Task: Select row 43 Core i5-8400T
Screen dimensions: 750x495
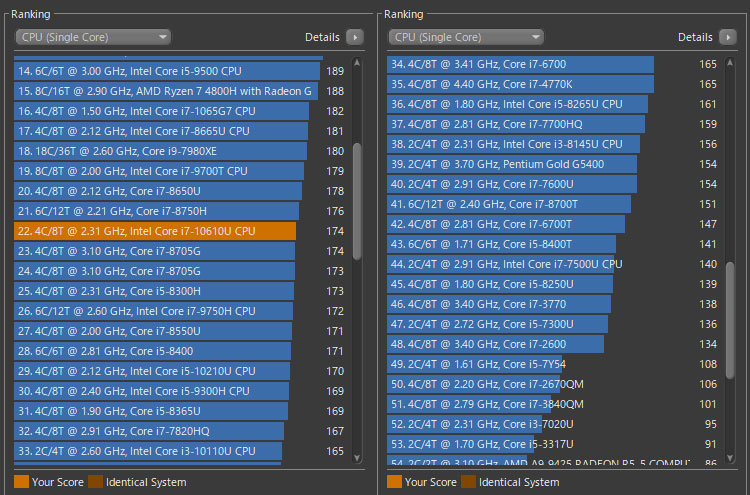Action: click(552, 244)
